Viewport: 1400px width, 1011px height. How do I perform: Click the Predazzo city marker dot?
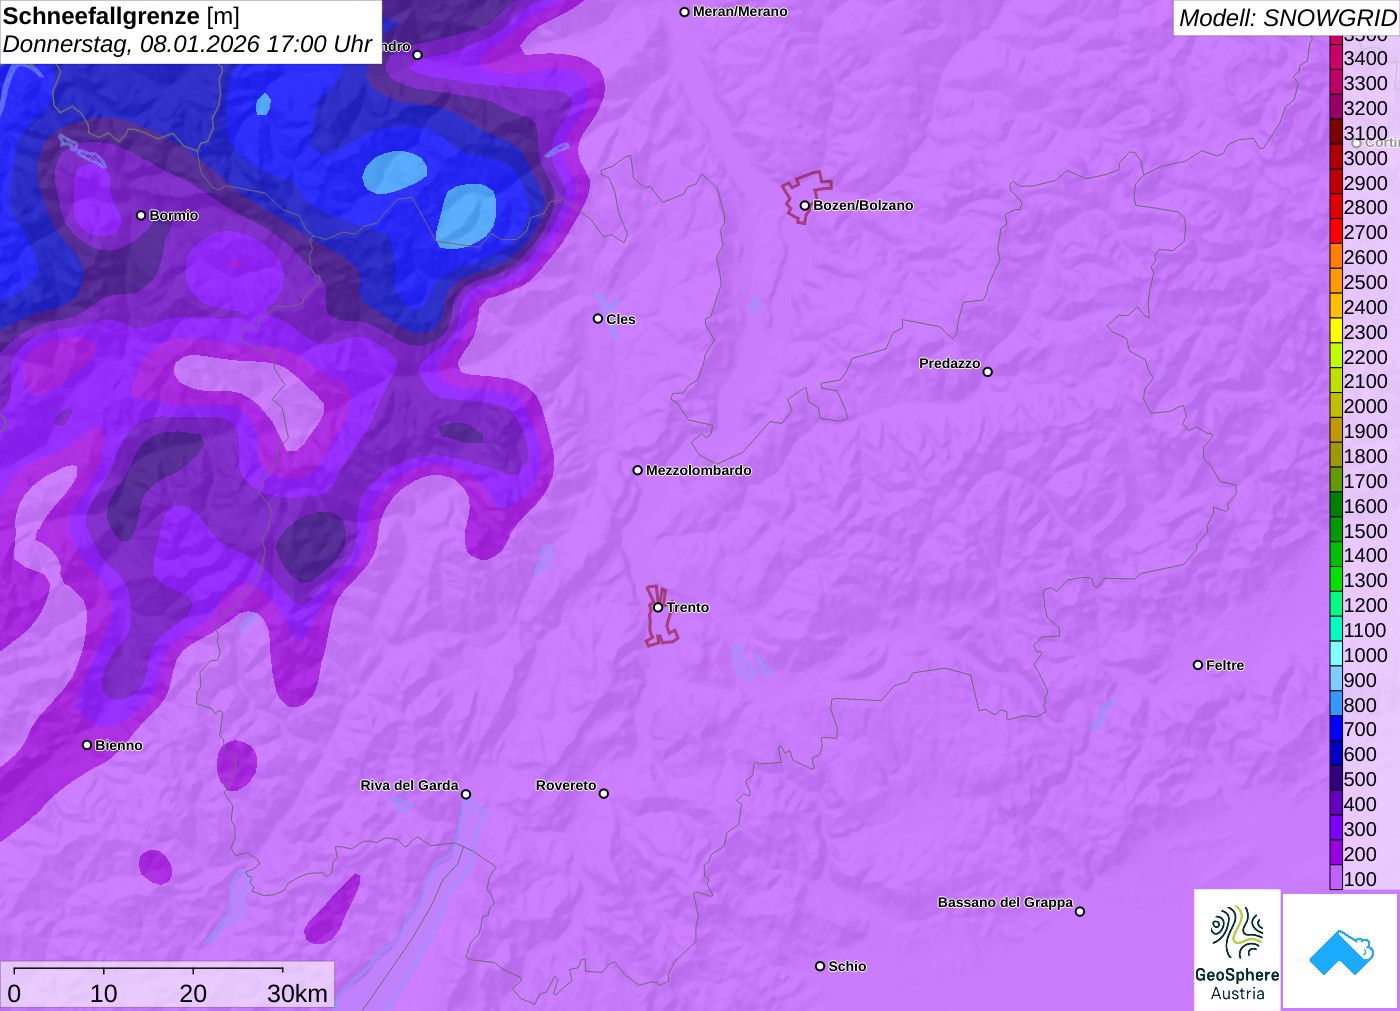pyautogui.click(x=988, y=372)
